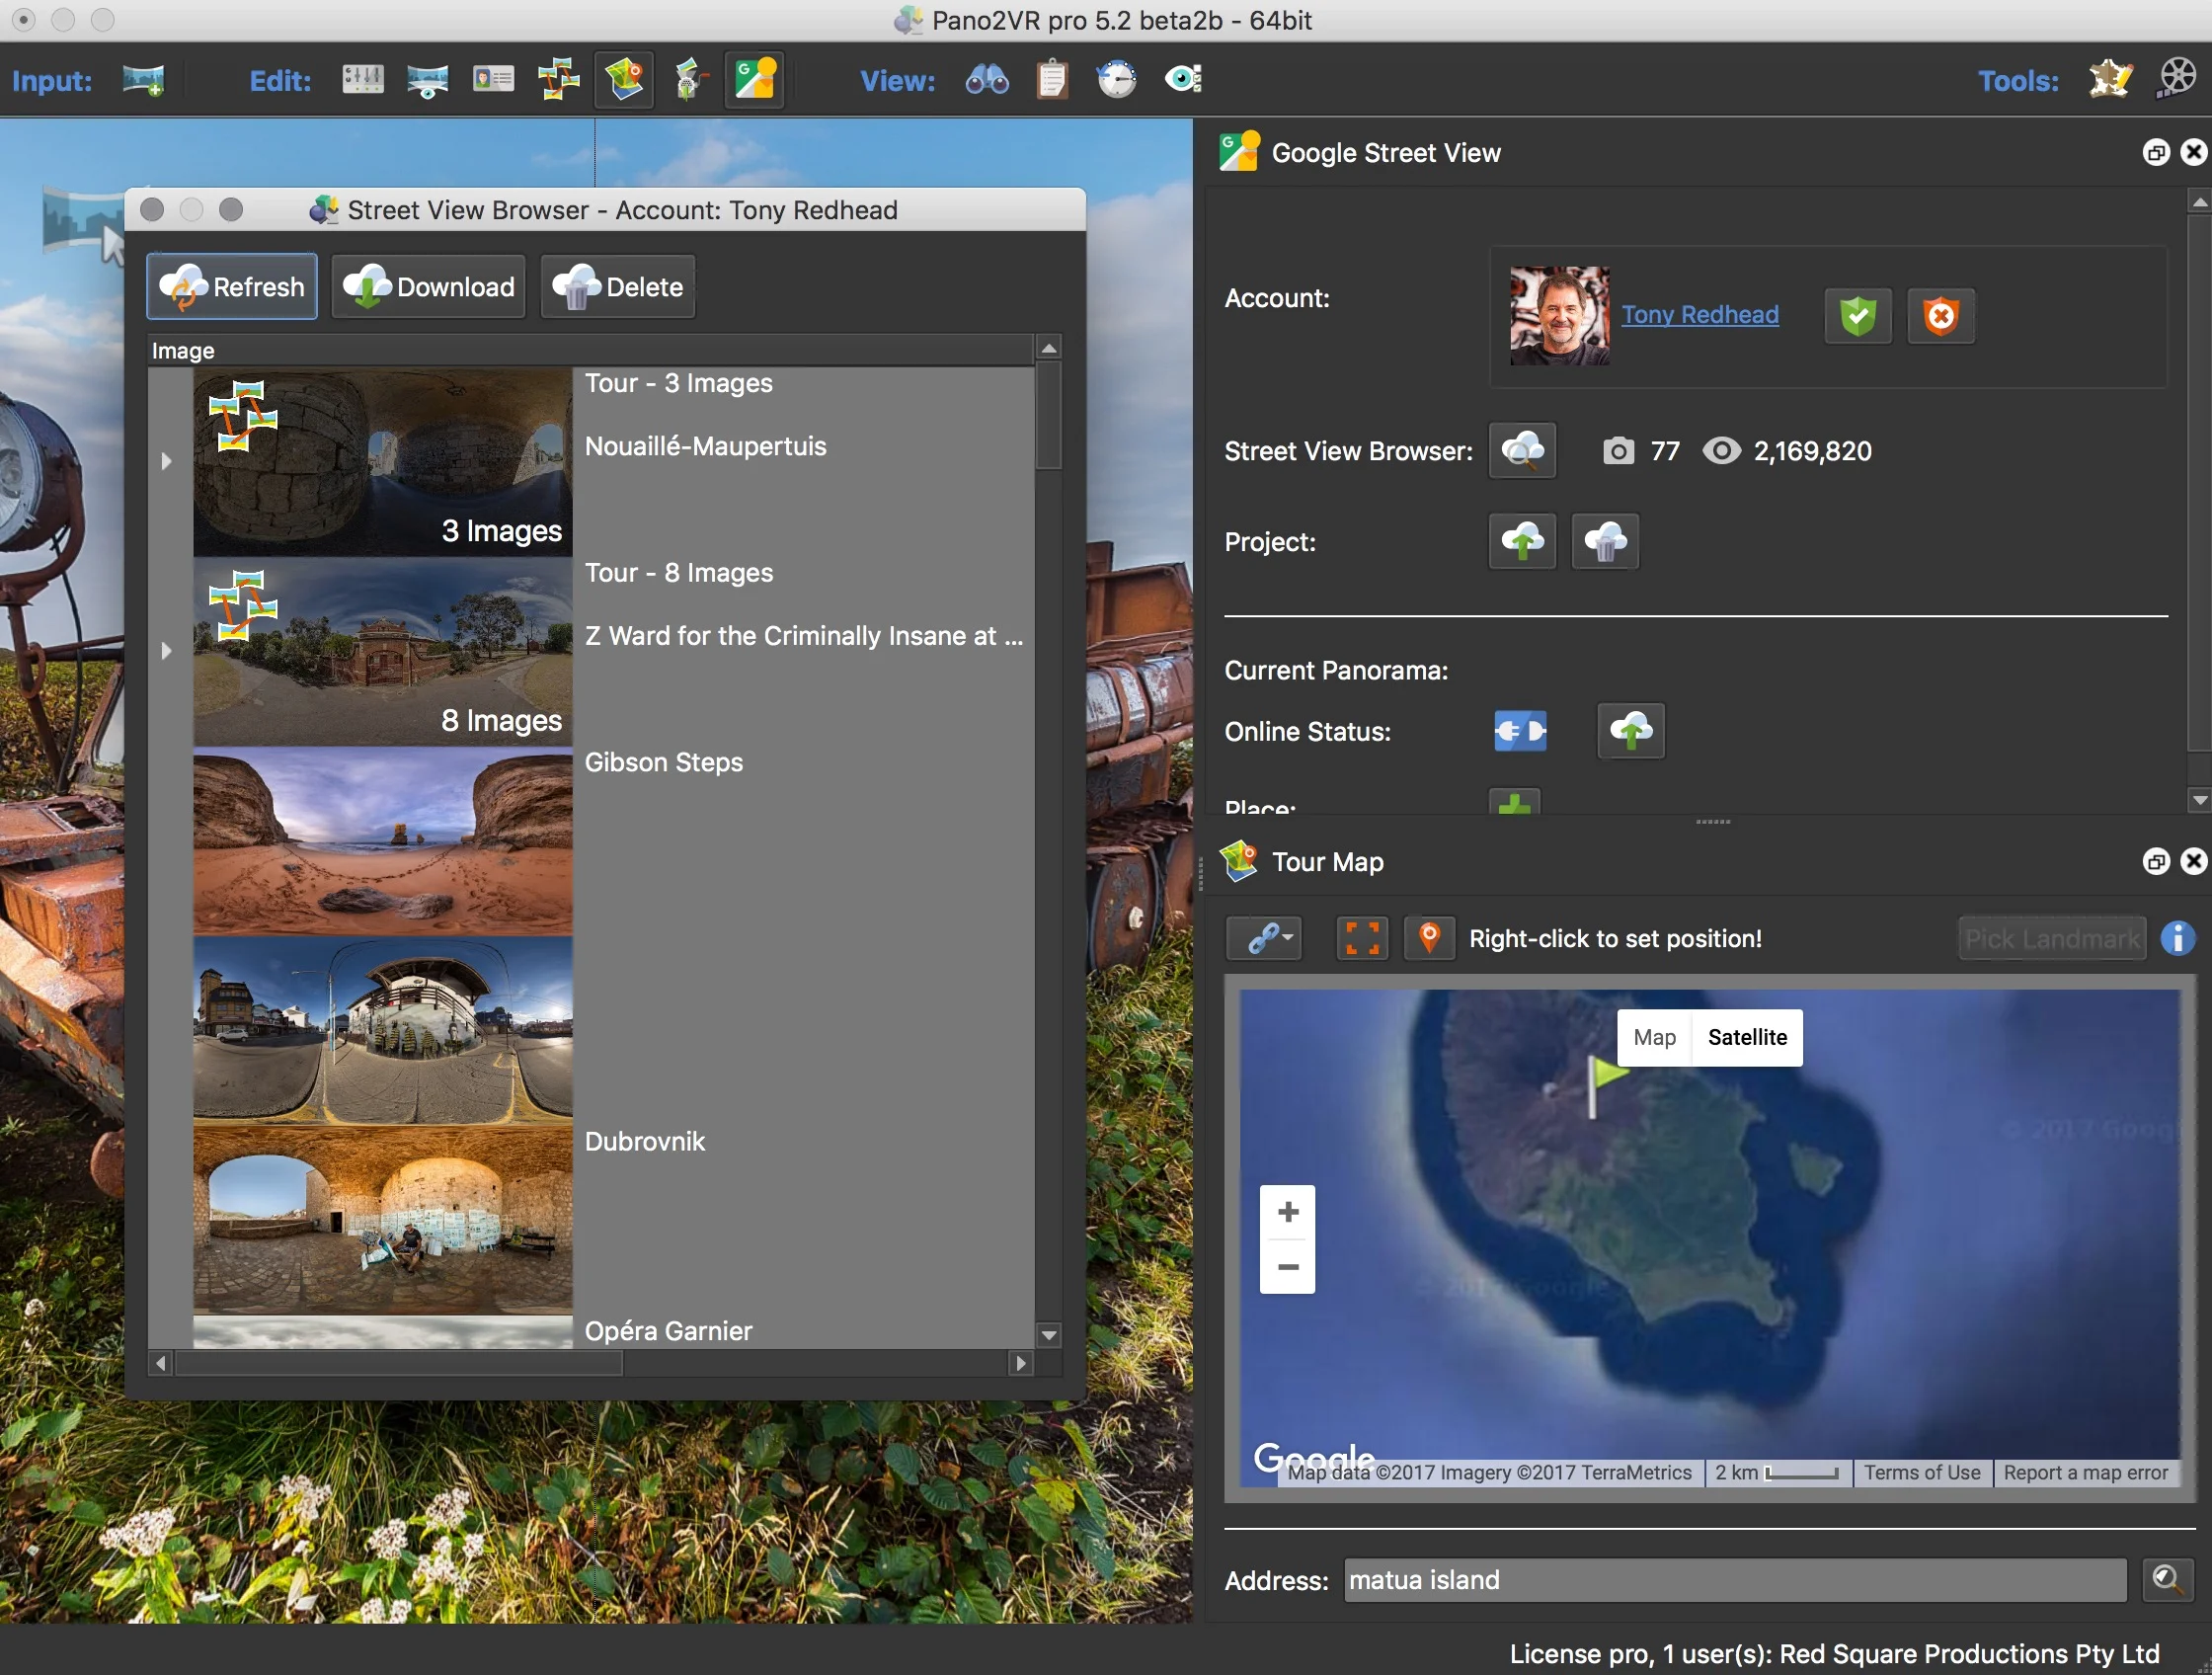Click the map info icon
2212x1675 pixels.
(x=2177, y=938)
